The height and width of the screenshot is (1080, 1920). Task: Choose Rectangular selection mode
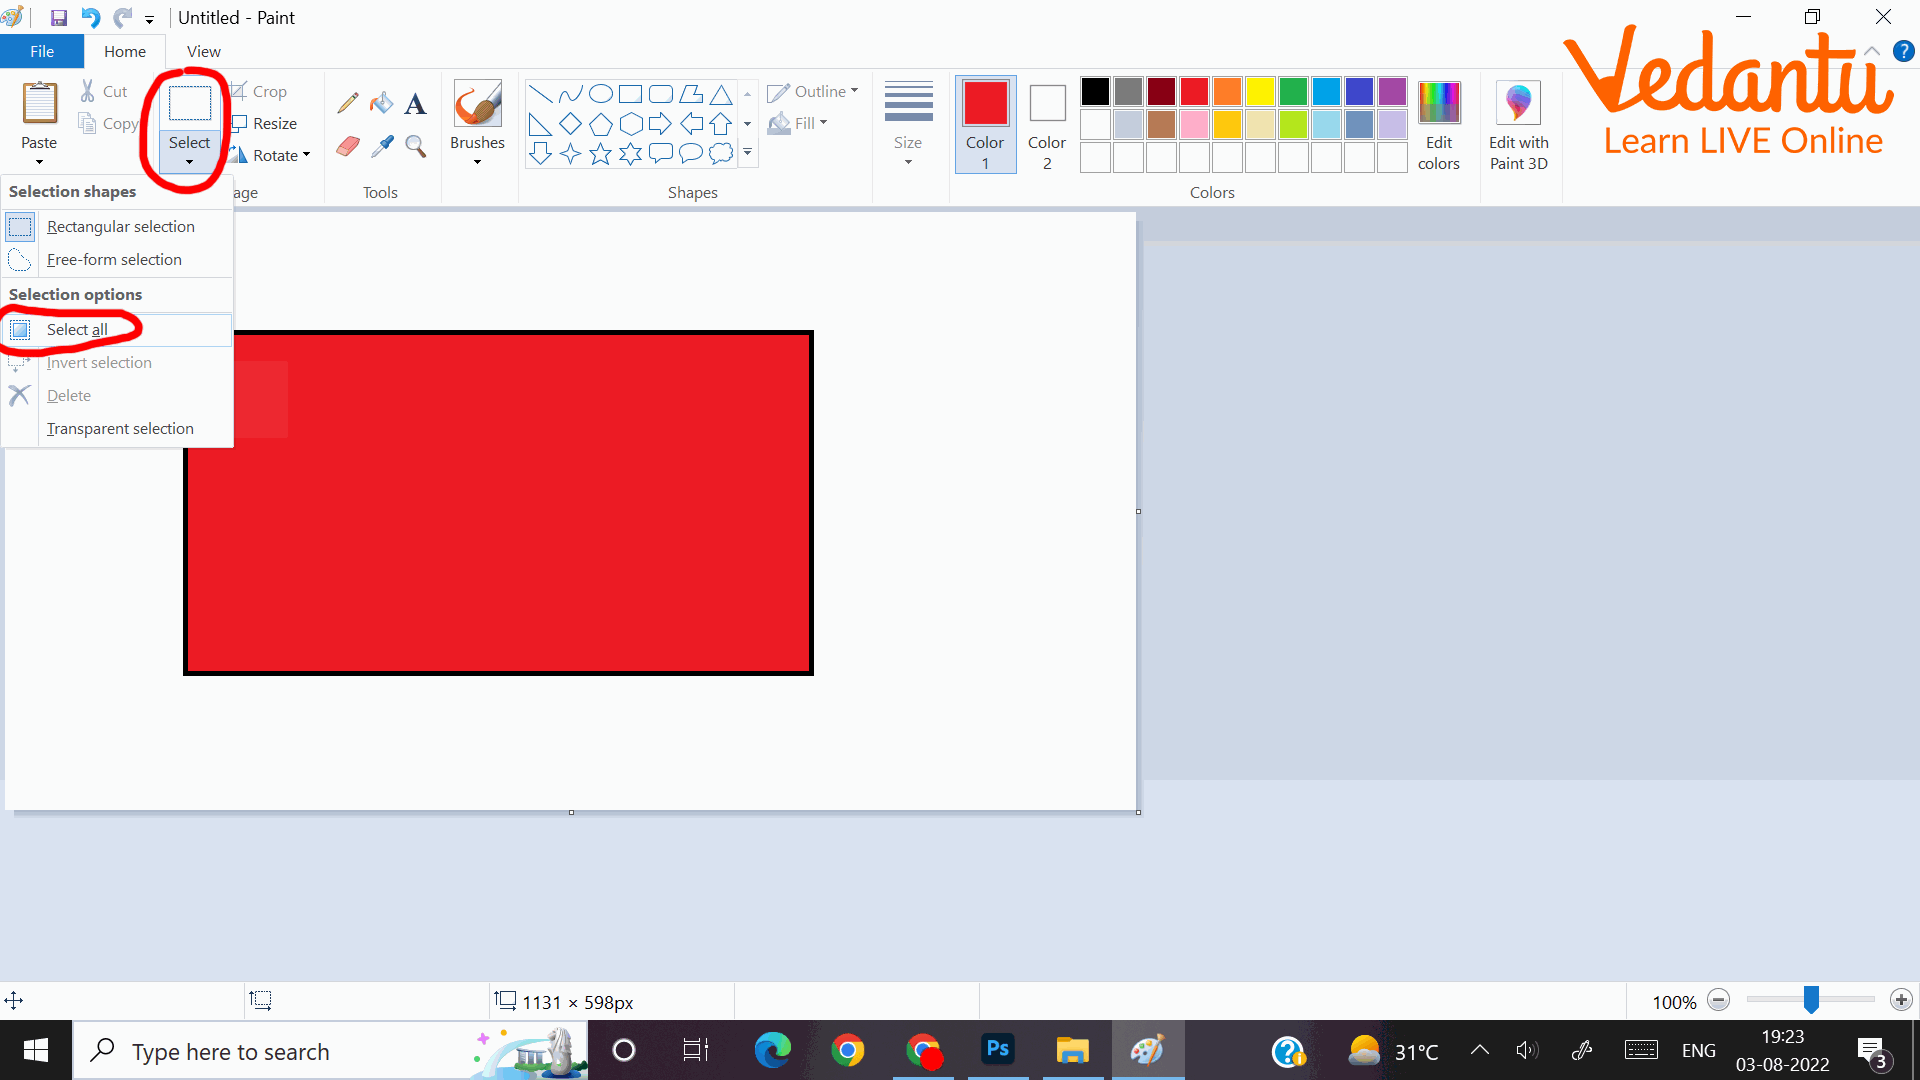click(120, 227)
